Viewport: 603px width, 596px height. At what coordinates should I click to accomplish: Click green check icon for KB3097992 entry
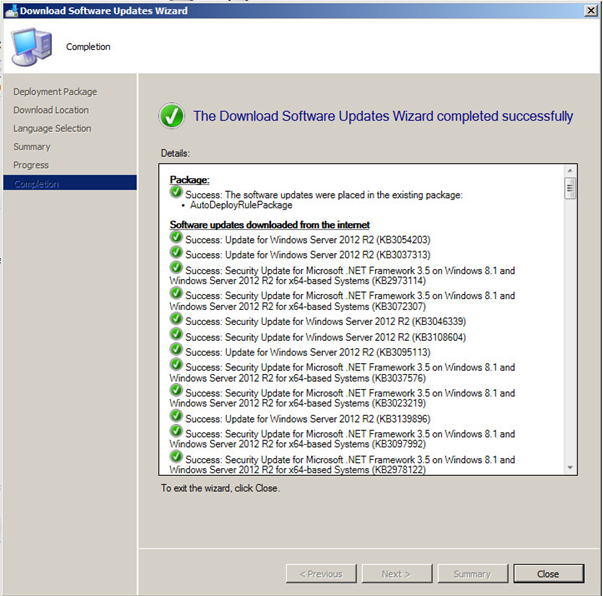176,431
